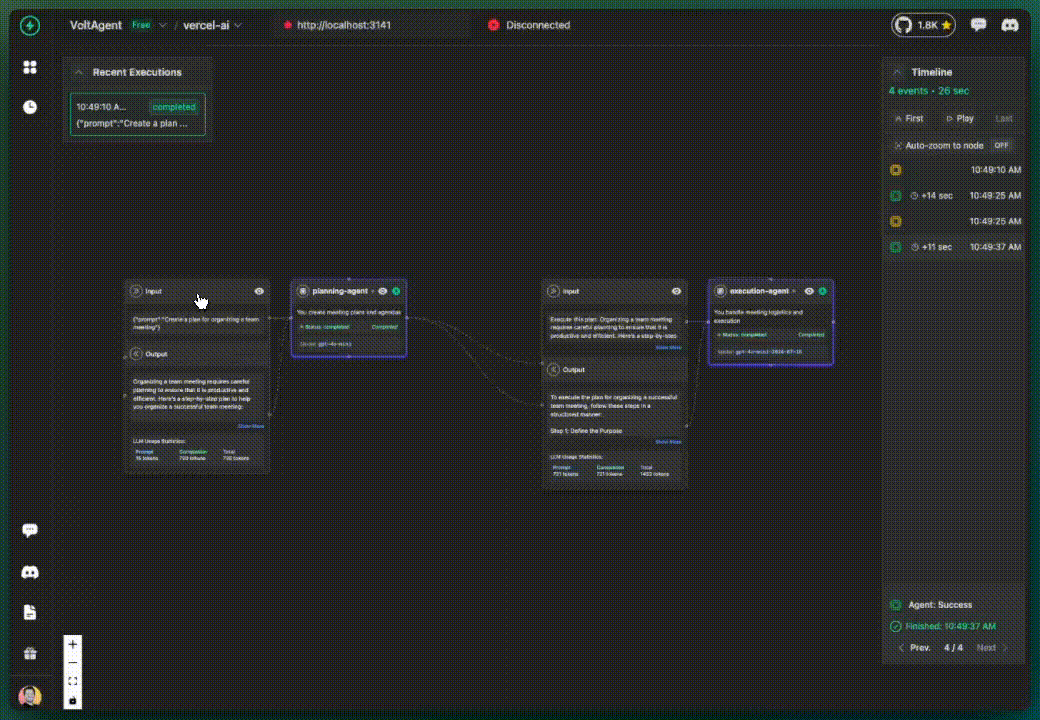
Task: Open the history clock icon in sidebar
Action: [30, 107]
